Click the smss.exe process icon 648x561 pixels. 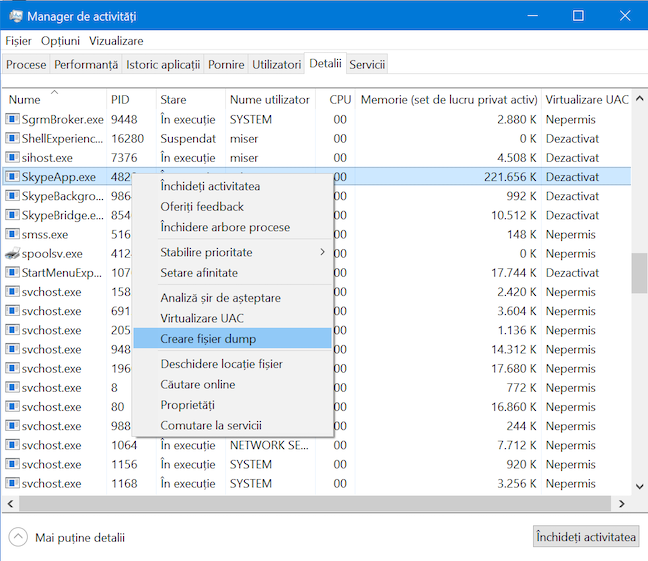(x=12, y=234)
